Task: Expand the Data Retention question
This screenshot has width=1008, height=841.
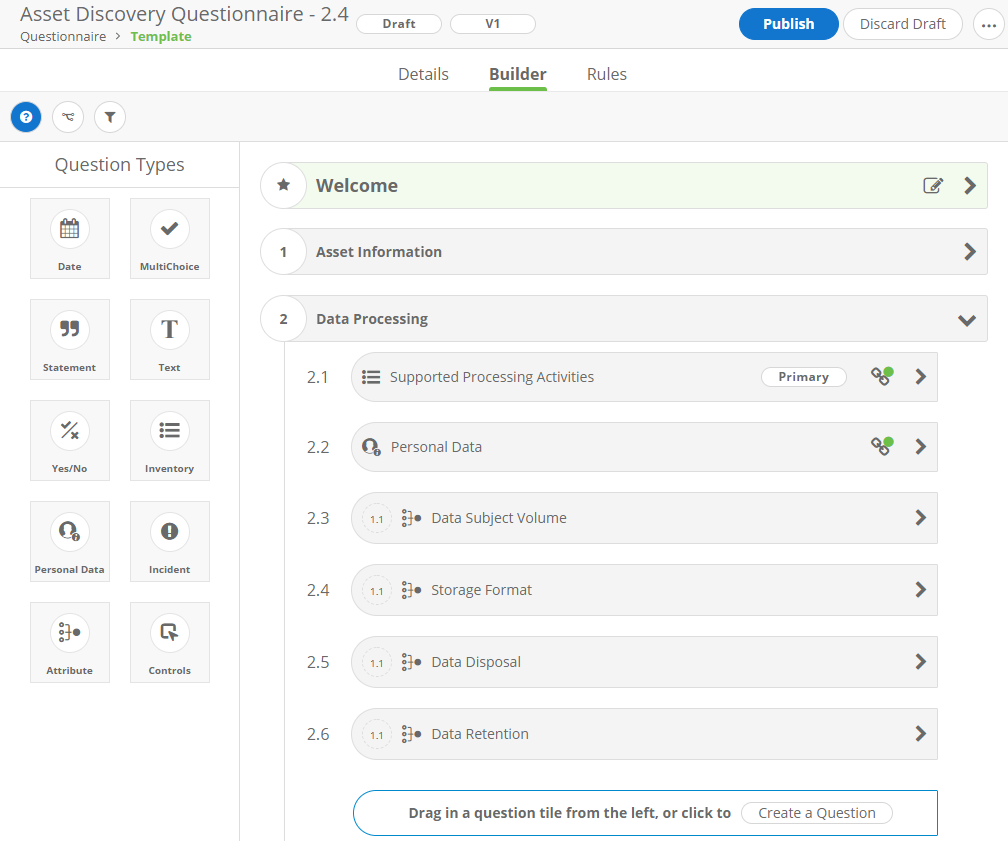Action: tap(920, 733)
